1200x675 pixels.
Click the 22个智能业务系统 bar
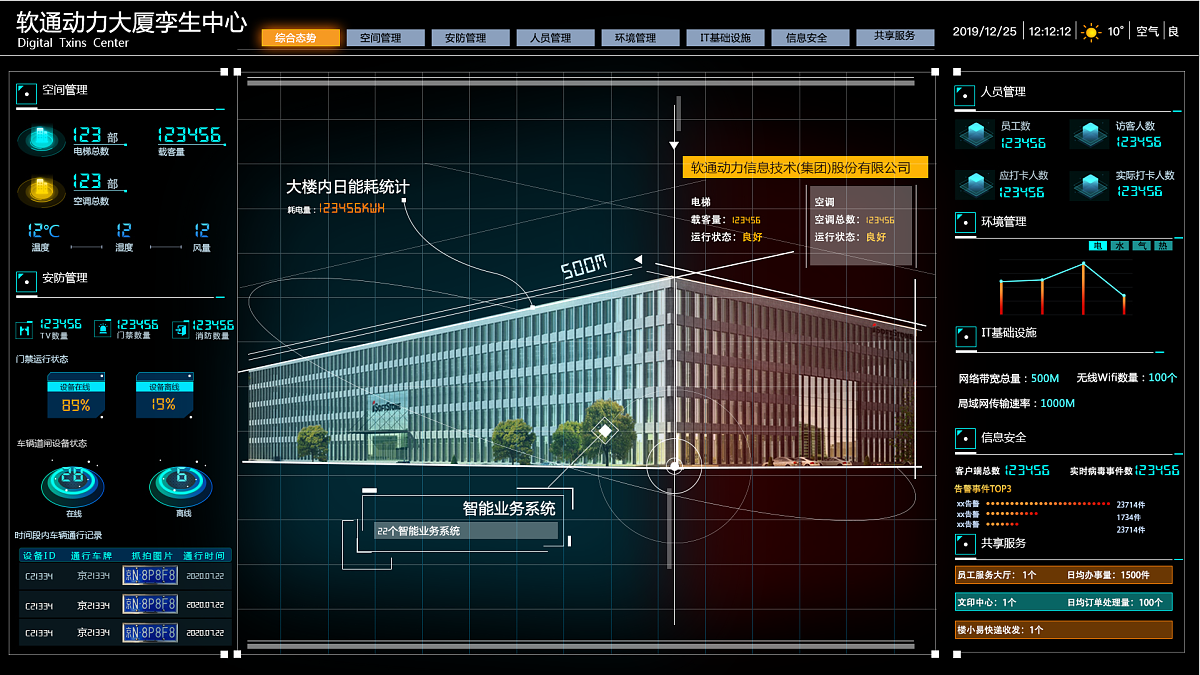(x=465, y=531)
